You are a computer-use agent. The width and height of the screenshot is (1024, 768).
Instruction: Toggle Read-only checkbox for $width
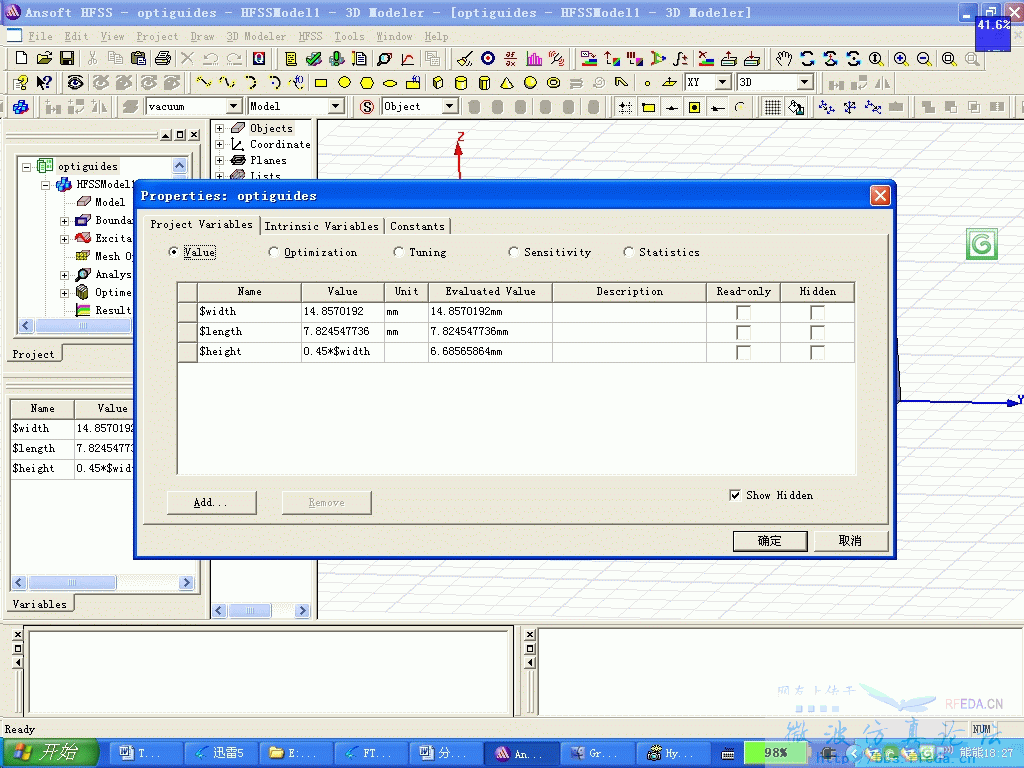(743, 312)
